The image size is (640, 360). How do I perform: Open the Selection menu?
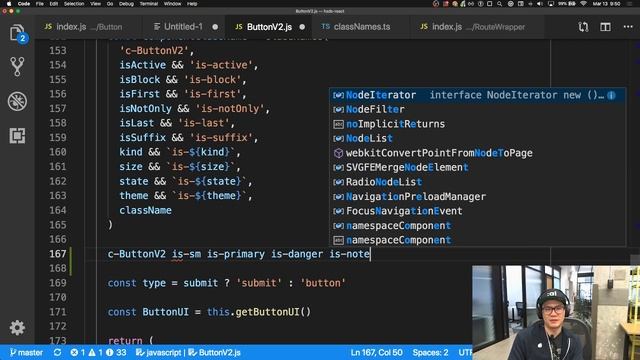pyautogui.click(x=74, y=4)
